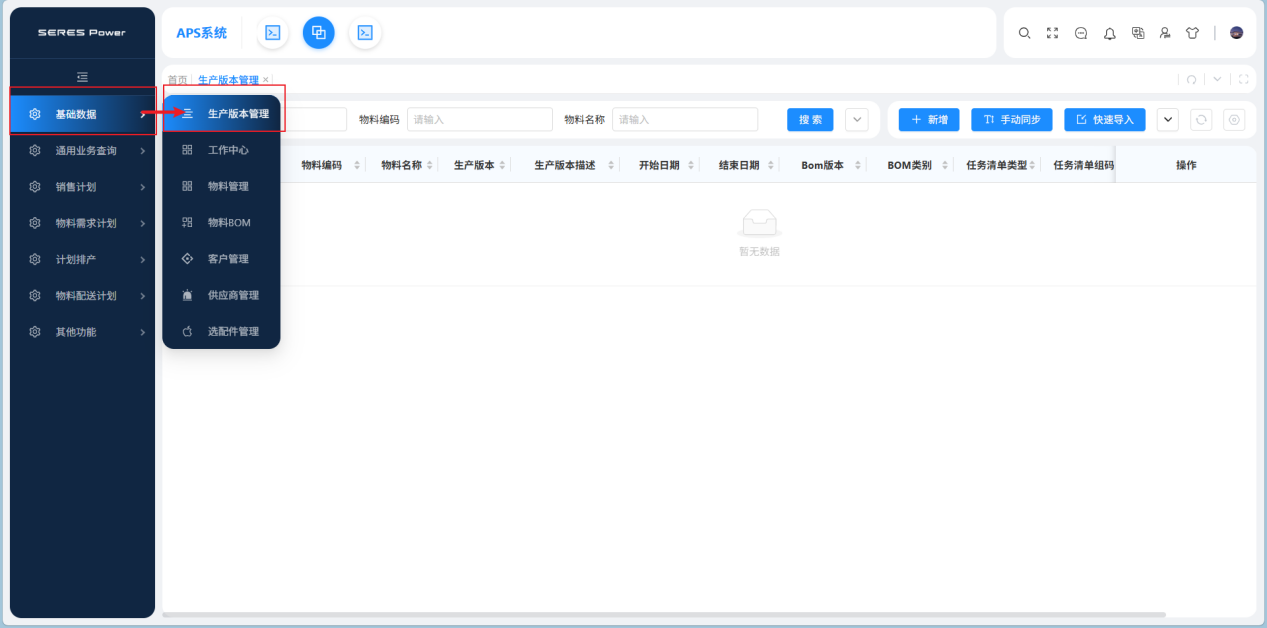The height and width of the screenshot is (628, 1267).
Task: Expand more search filters next to 搜索
Action: point(857,120)
